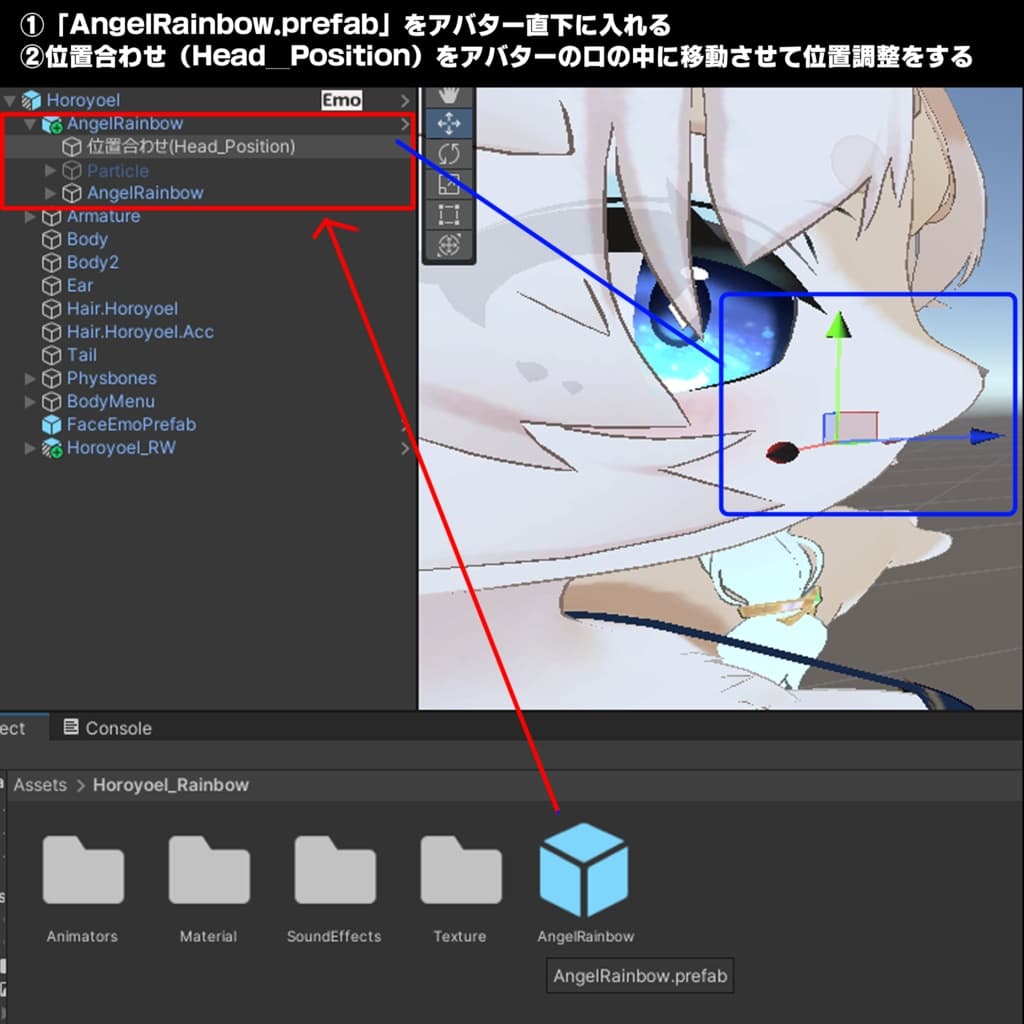The height and width of the screenshot is (1024, 1024).
Task: Click the FaceEmoPrefab blue cube icon
Action: [52, 424]
